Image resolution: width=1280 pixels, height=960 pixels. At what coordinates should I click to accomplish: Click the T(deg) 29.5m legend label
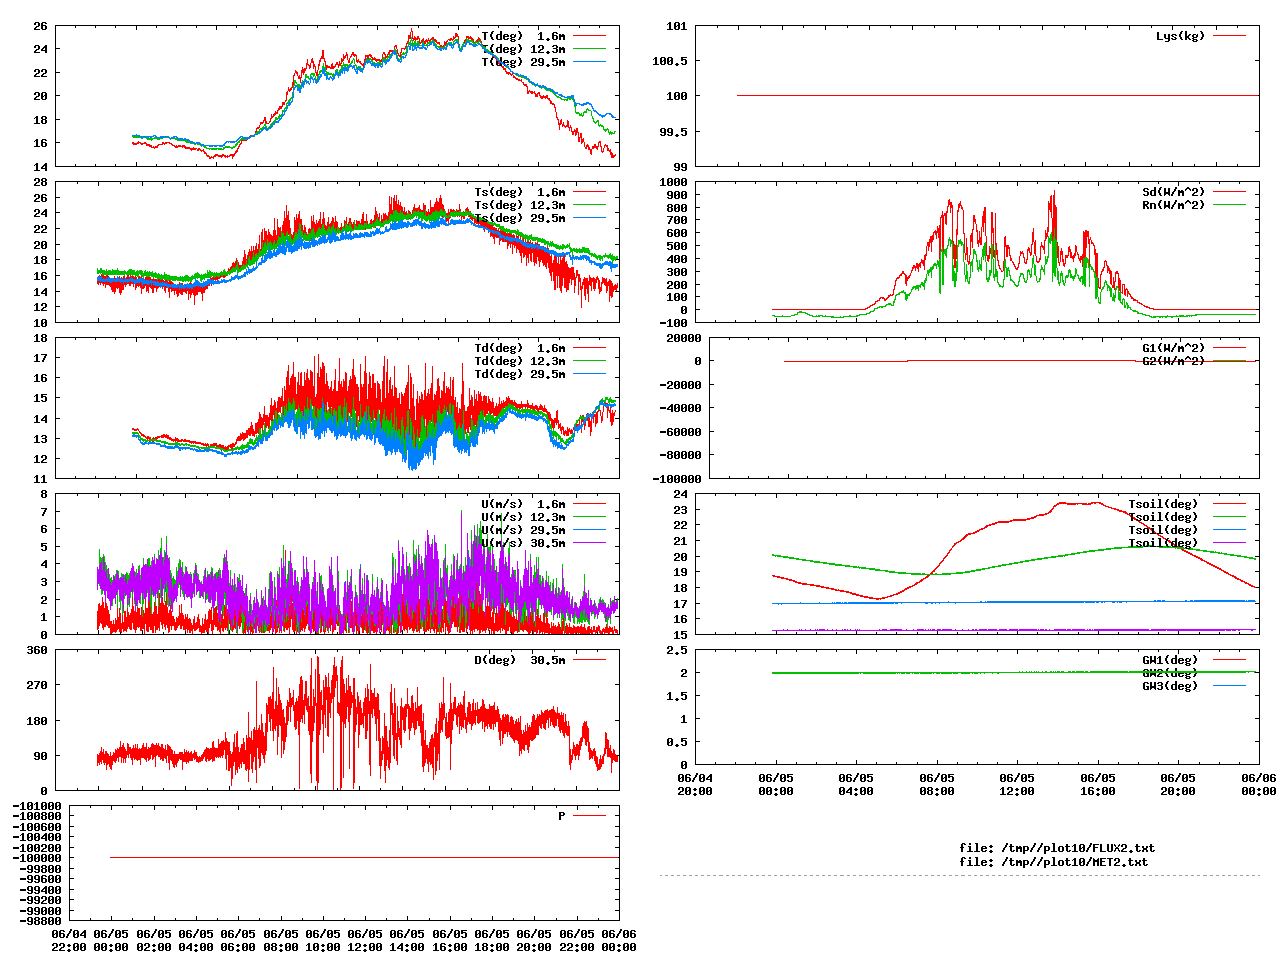523,62
